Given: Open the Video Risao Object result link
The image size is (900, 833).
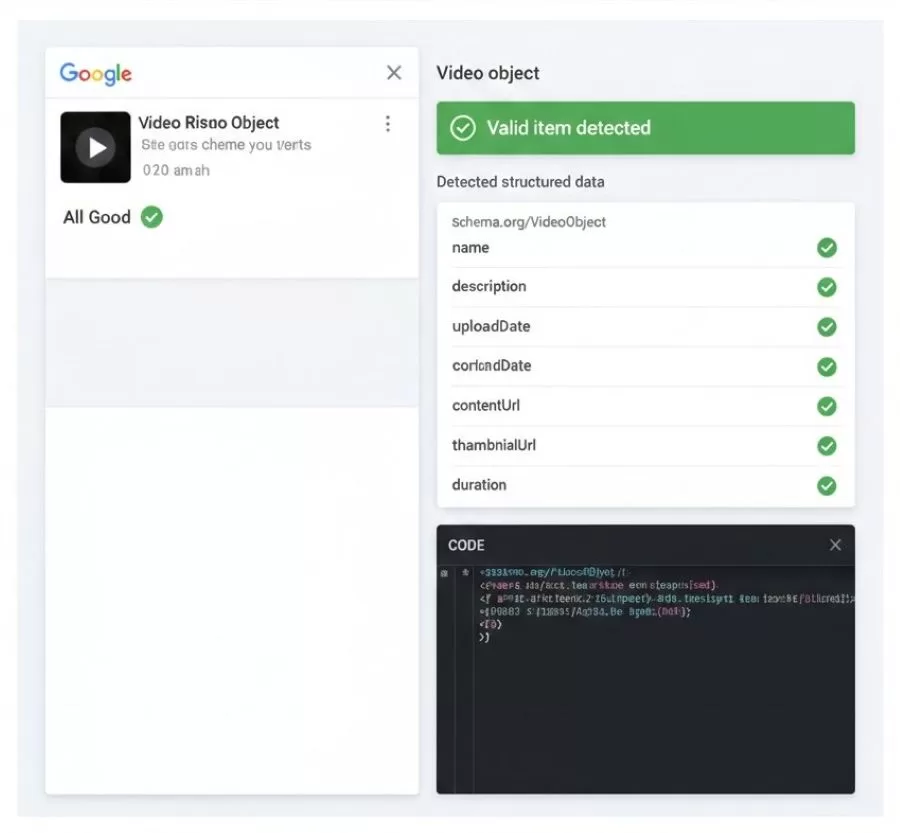Looking at the screenshot, I should (209, 122).
